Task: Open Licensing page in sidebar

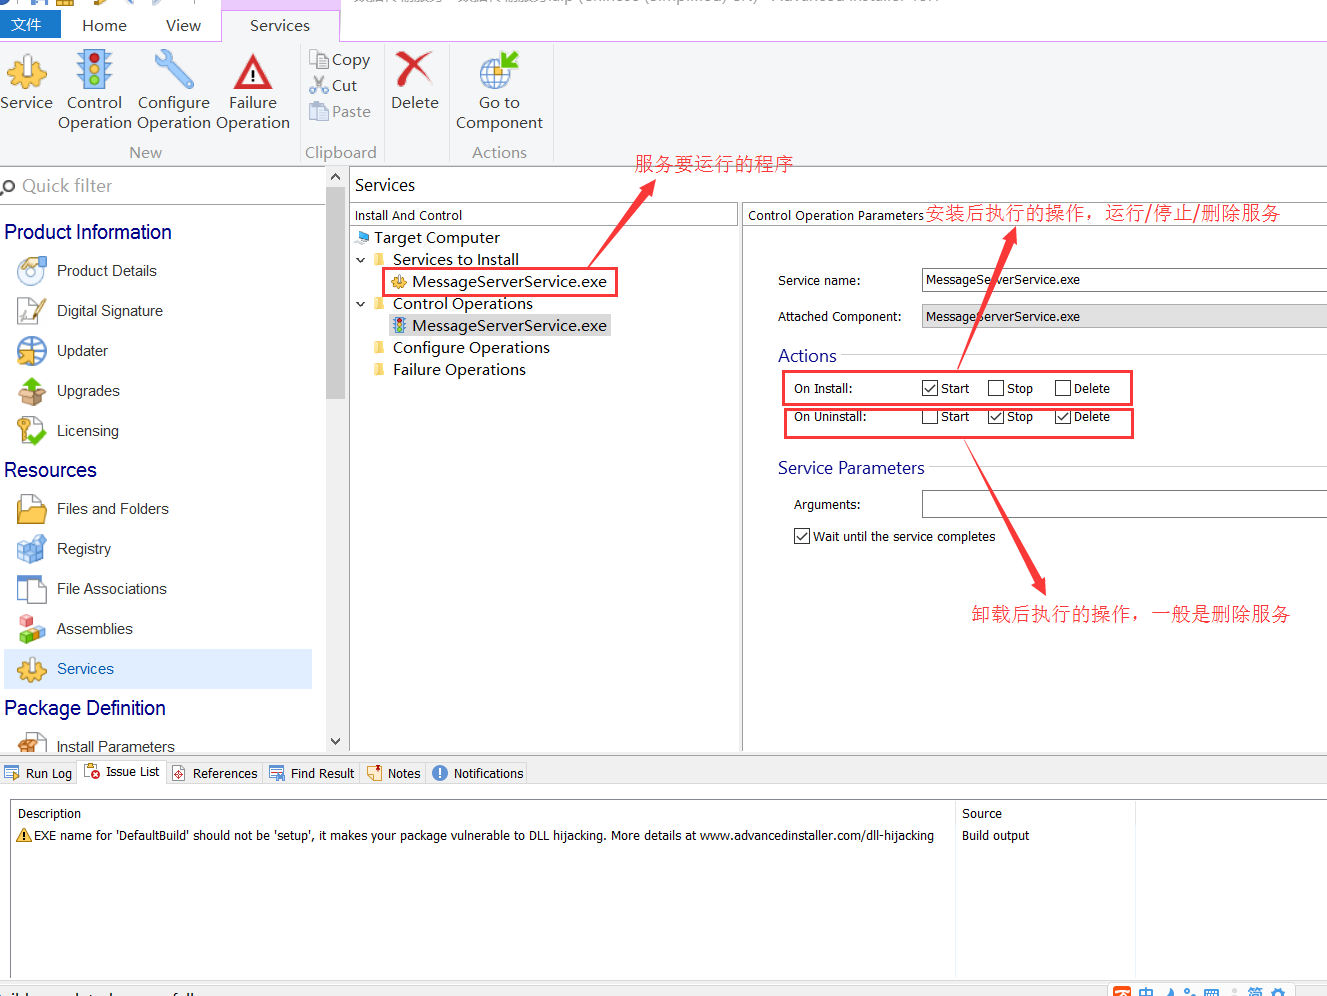Action: click(87, 431)
